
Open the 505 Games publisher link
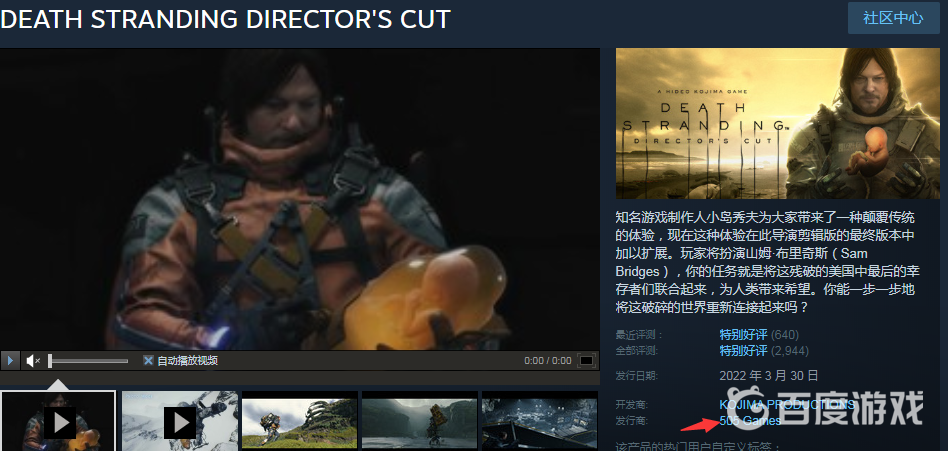750,421
